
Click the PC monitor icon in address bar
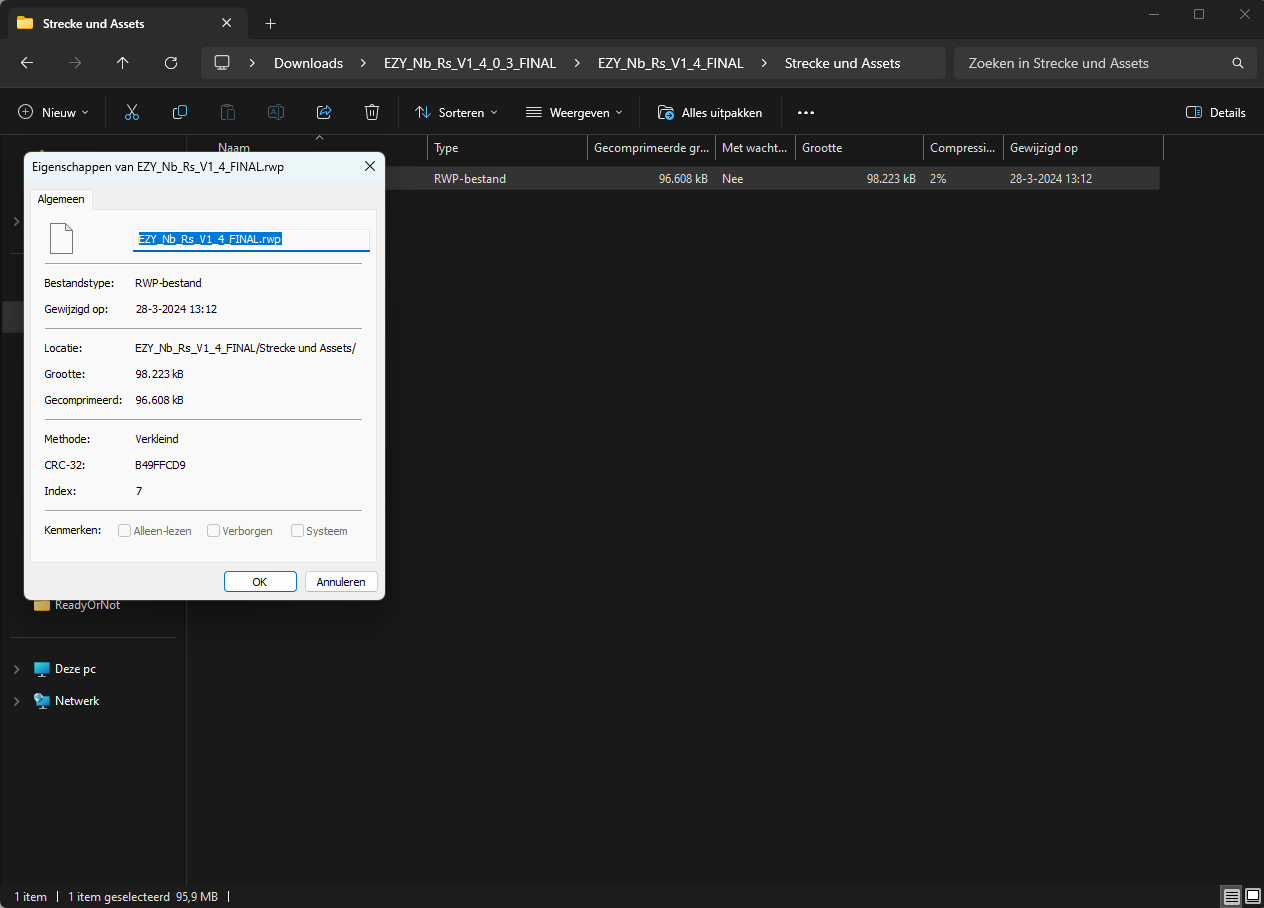[222, 63]
